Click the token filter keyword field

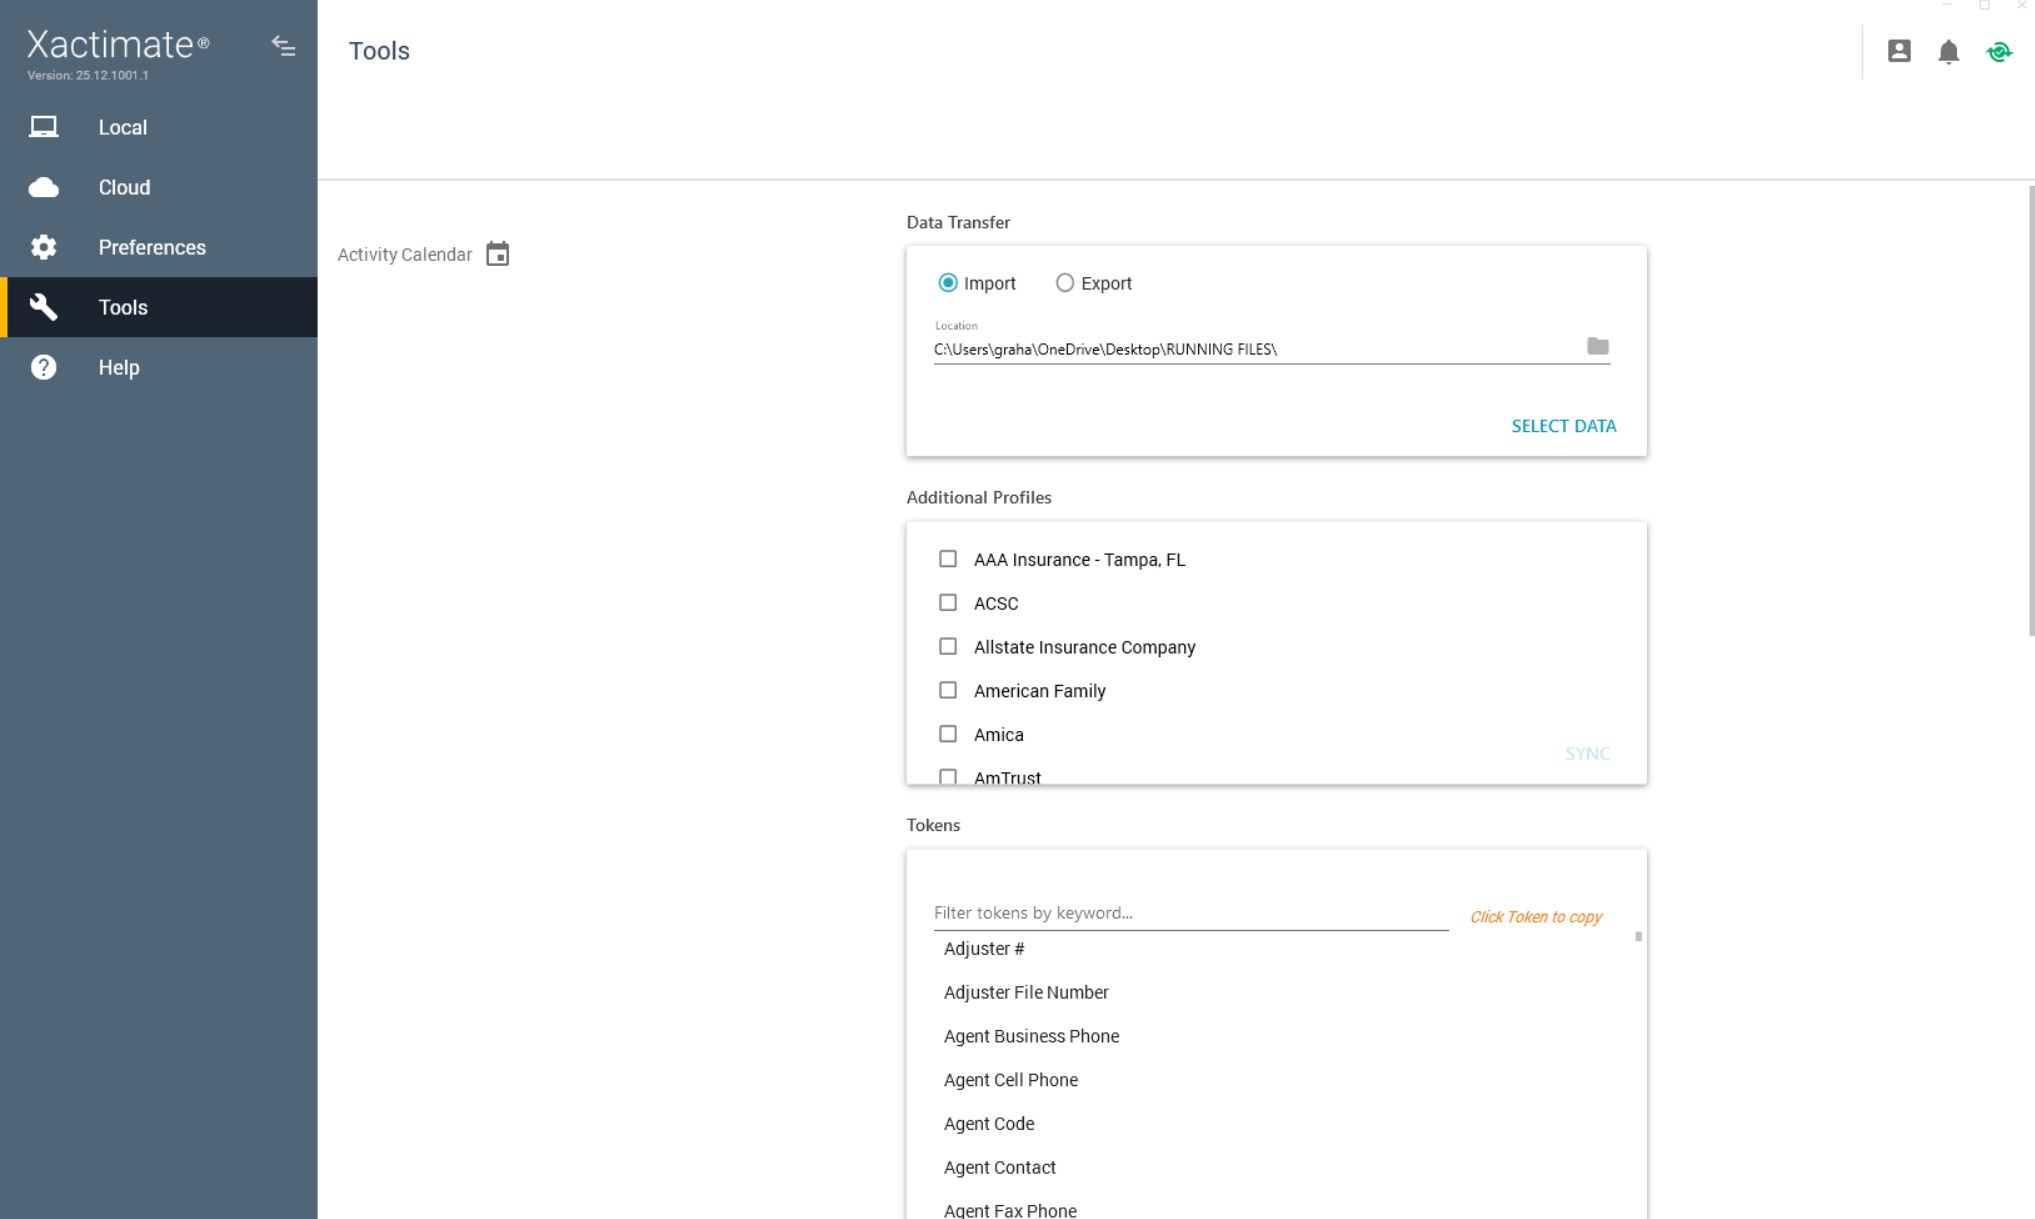[1190, 913]
